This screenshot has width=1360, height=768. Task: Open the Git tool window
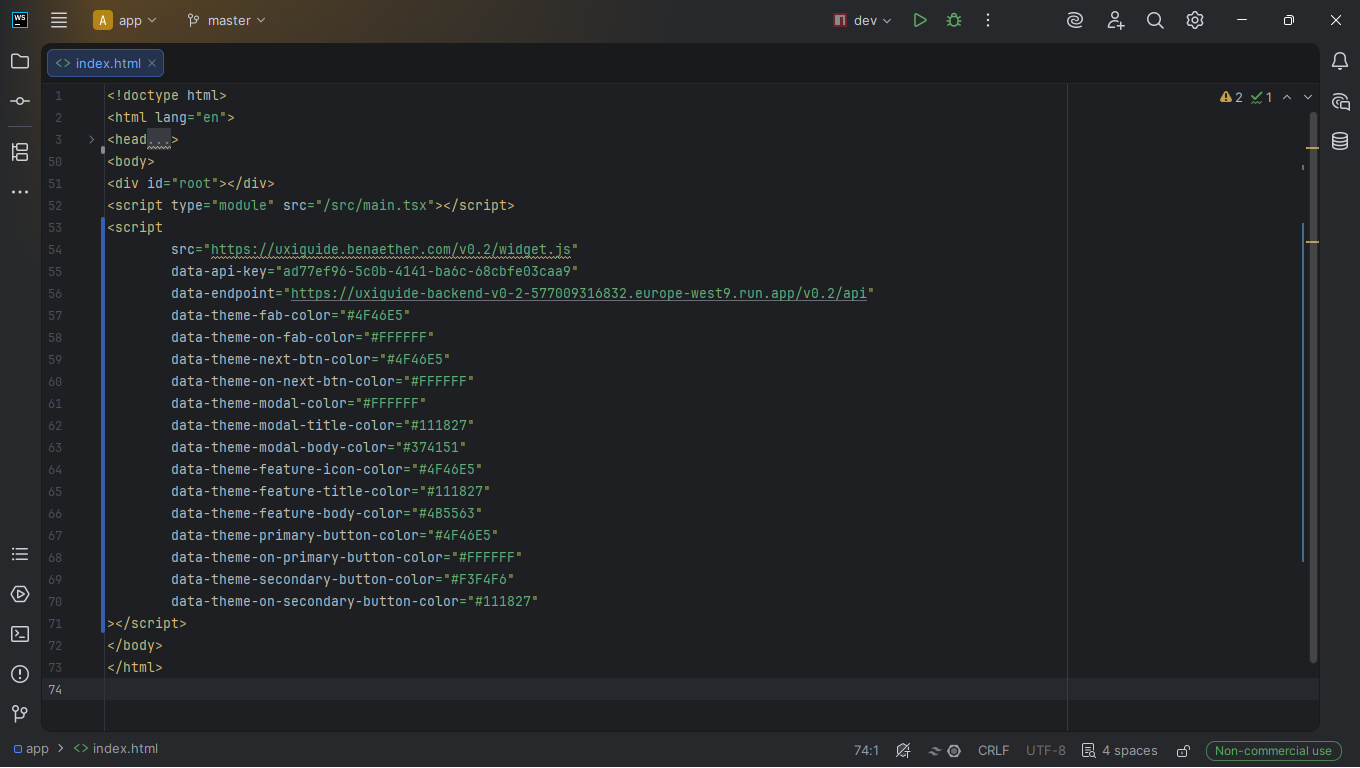point(20,714)
